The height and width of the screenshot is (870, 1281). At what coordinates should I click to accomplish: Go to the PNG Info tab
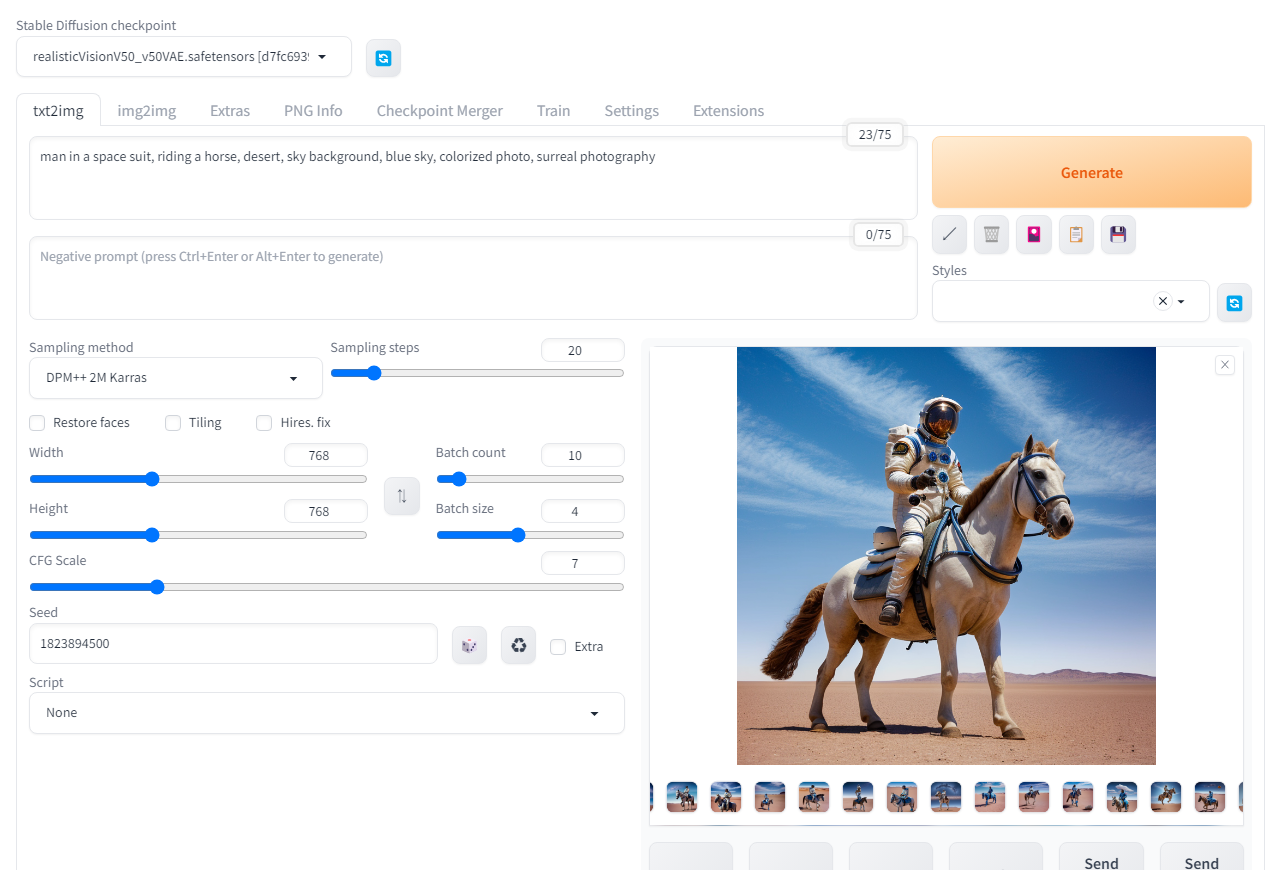313,111
